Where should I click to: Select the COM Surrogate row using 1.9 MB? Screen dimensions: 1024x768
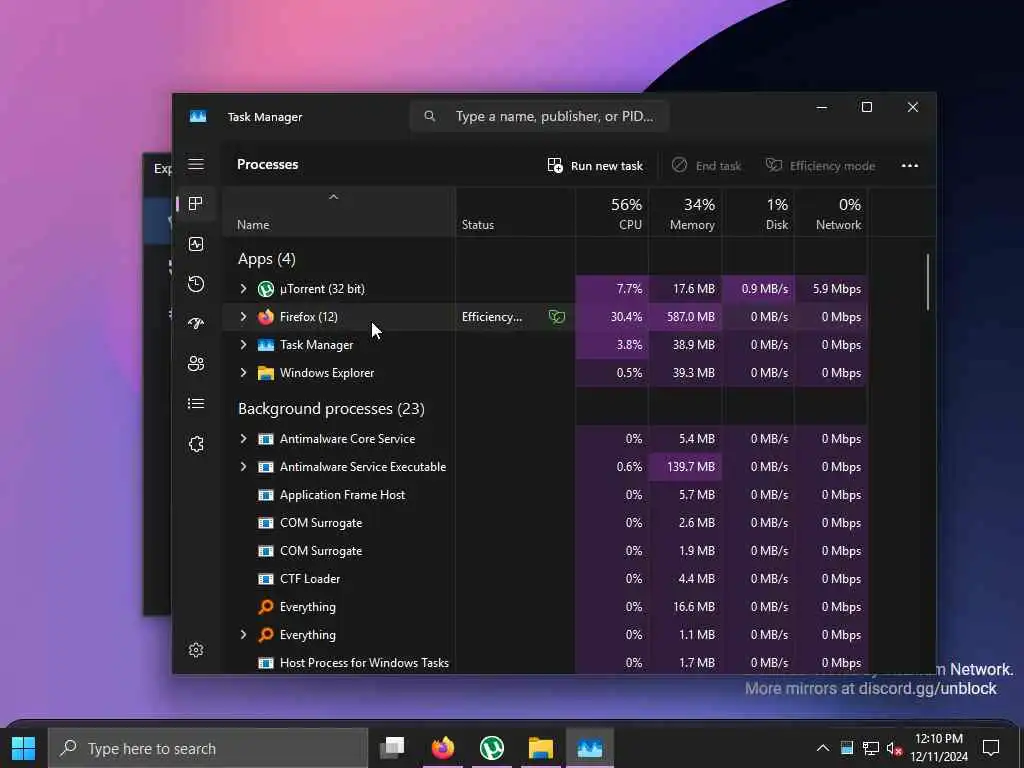tap(545, 551)
